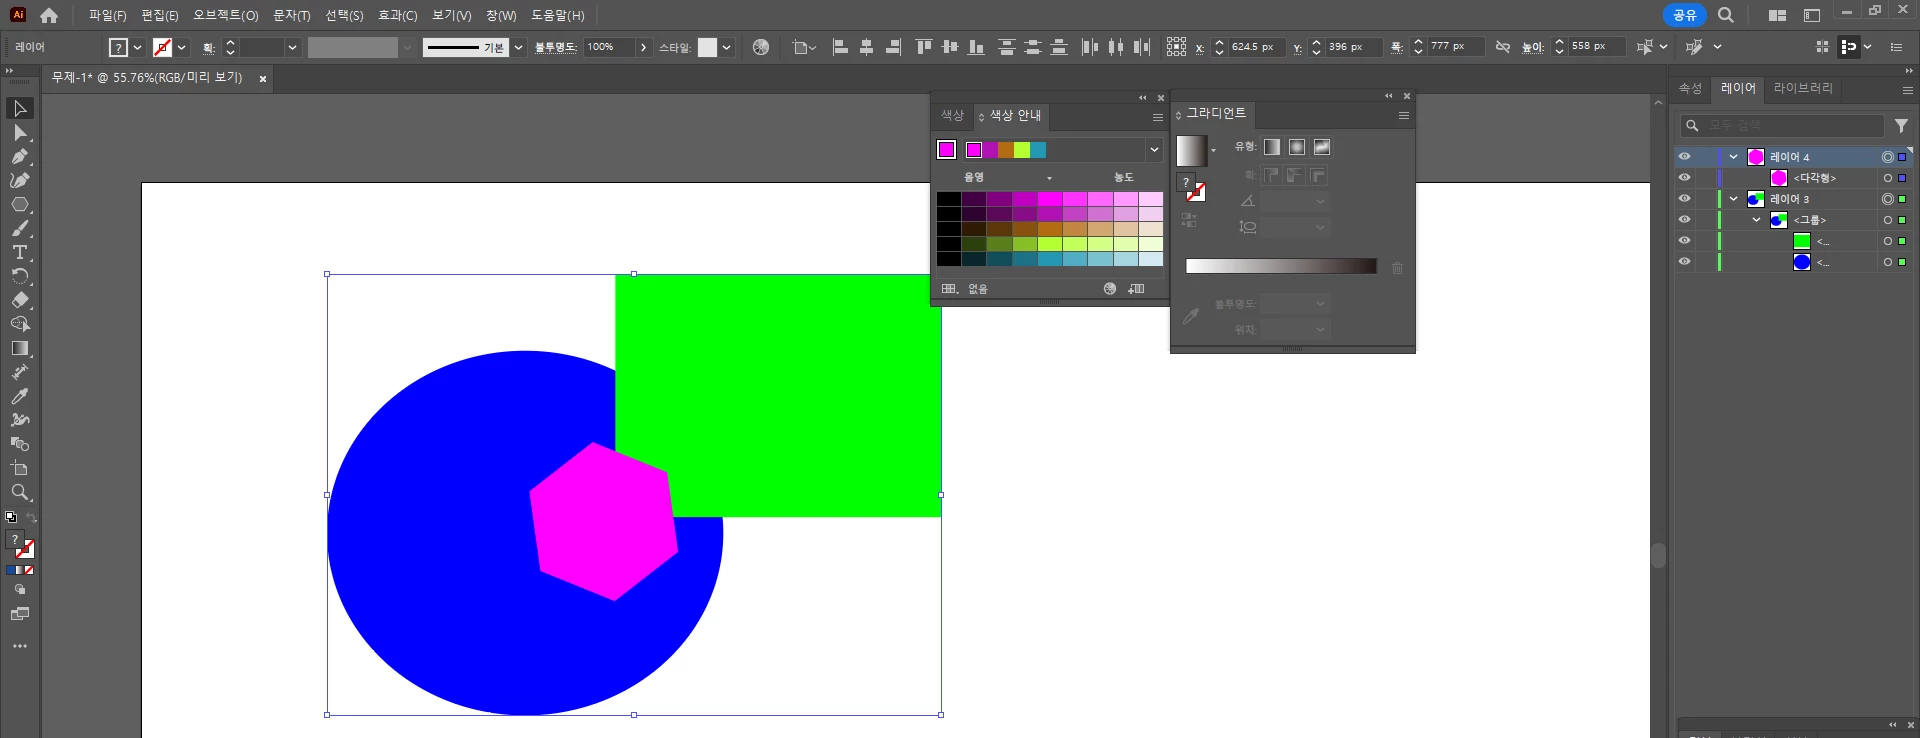Hide the green rectangle sublayer
Image resolution: width=1920 pixels, height=738 pixels.
tap(1684, 241)
